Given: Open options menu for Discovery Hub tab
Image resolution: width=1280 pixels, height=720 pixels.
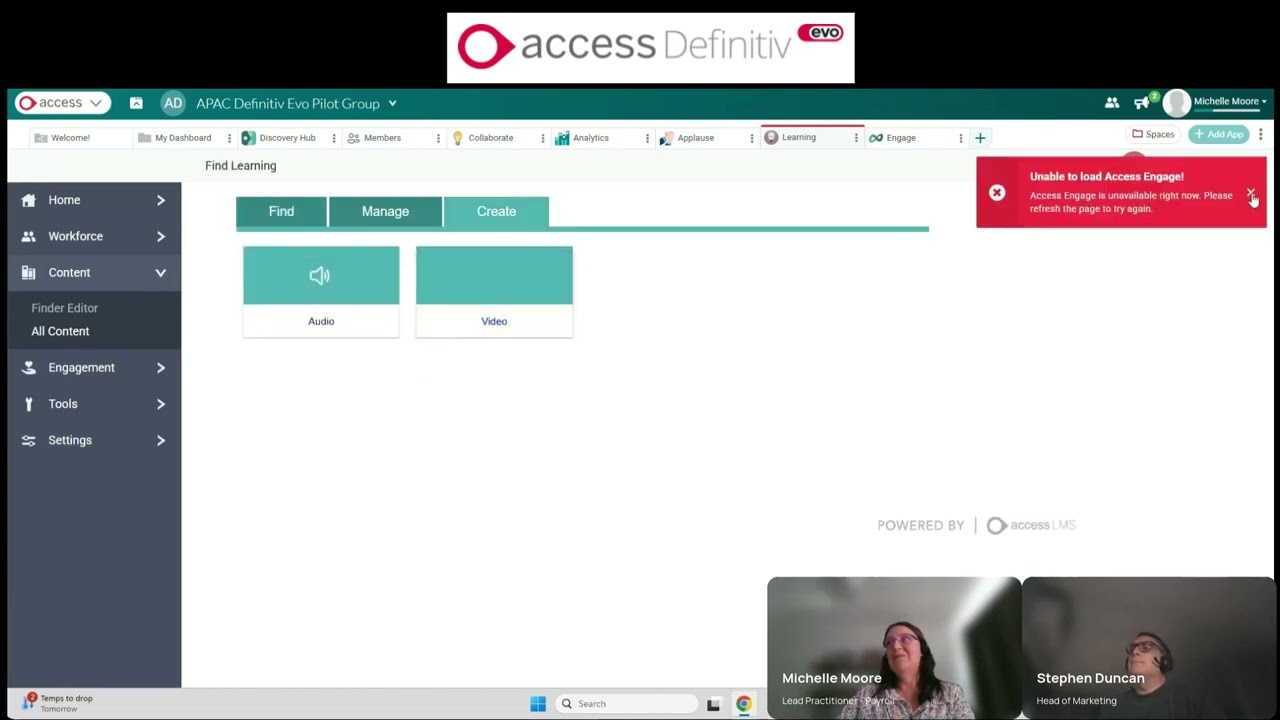Looking at the screenshot, I should coord(334,138).
